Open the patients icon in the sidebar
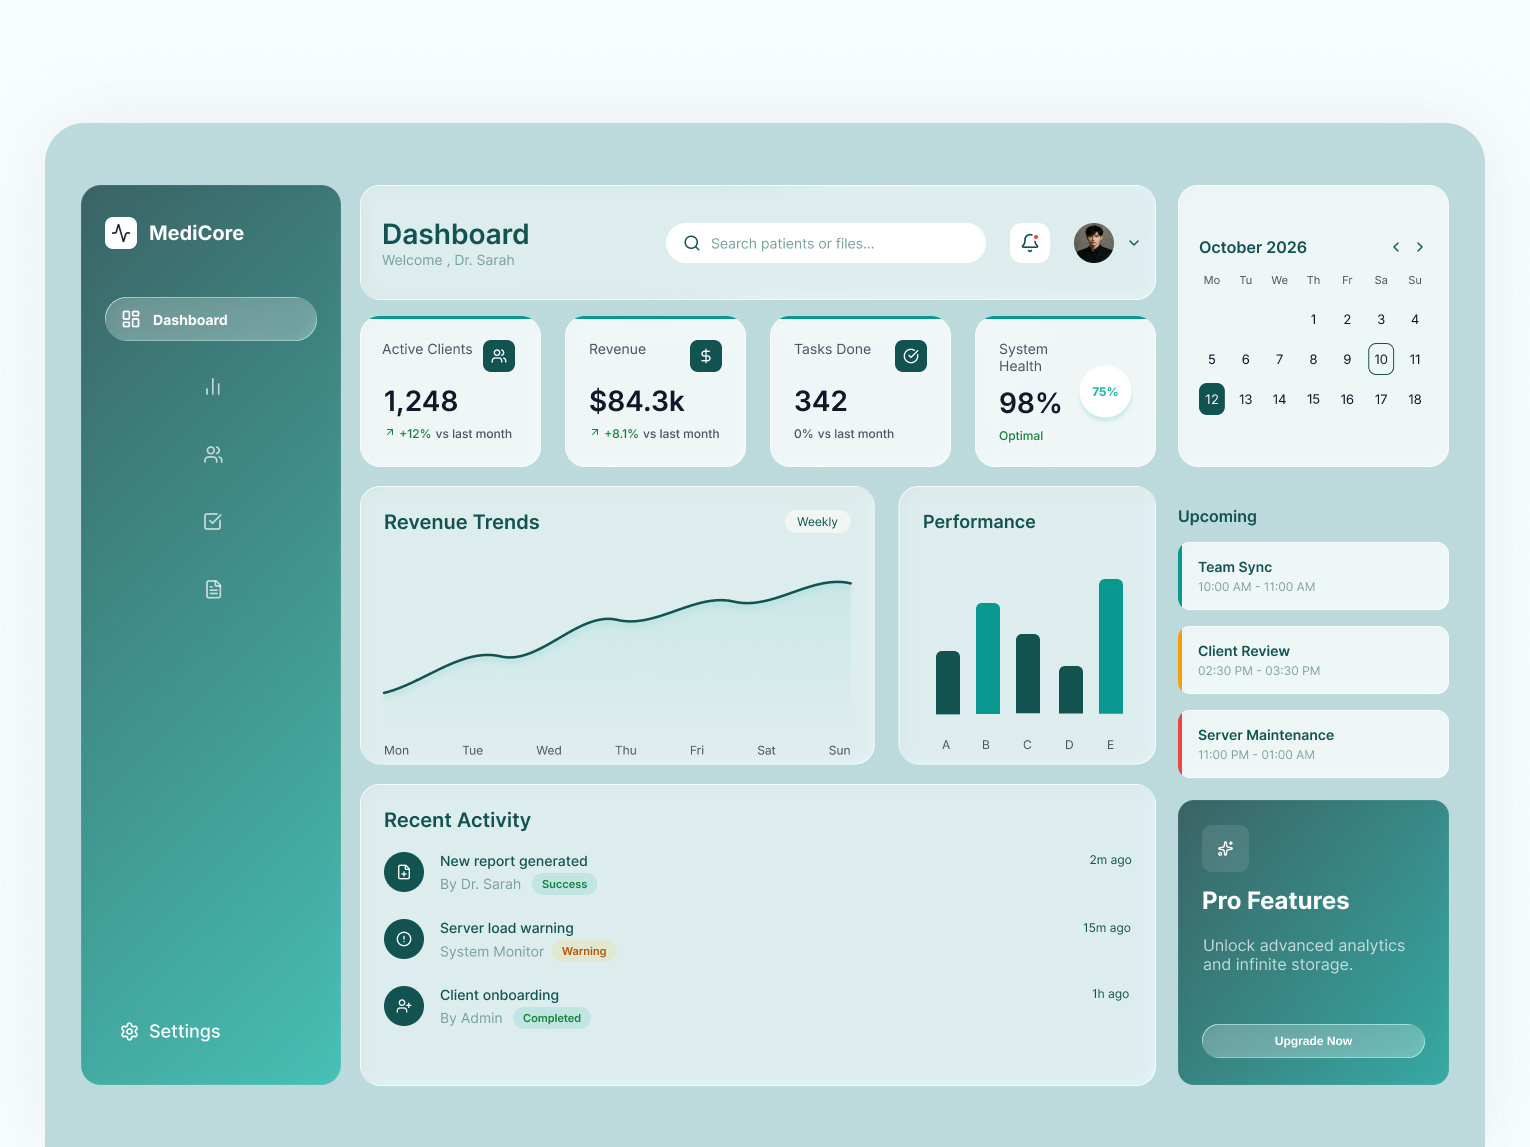The image size is (1530, 1147). point(212,454)
